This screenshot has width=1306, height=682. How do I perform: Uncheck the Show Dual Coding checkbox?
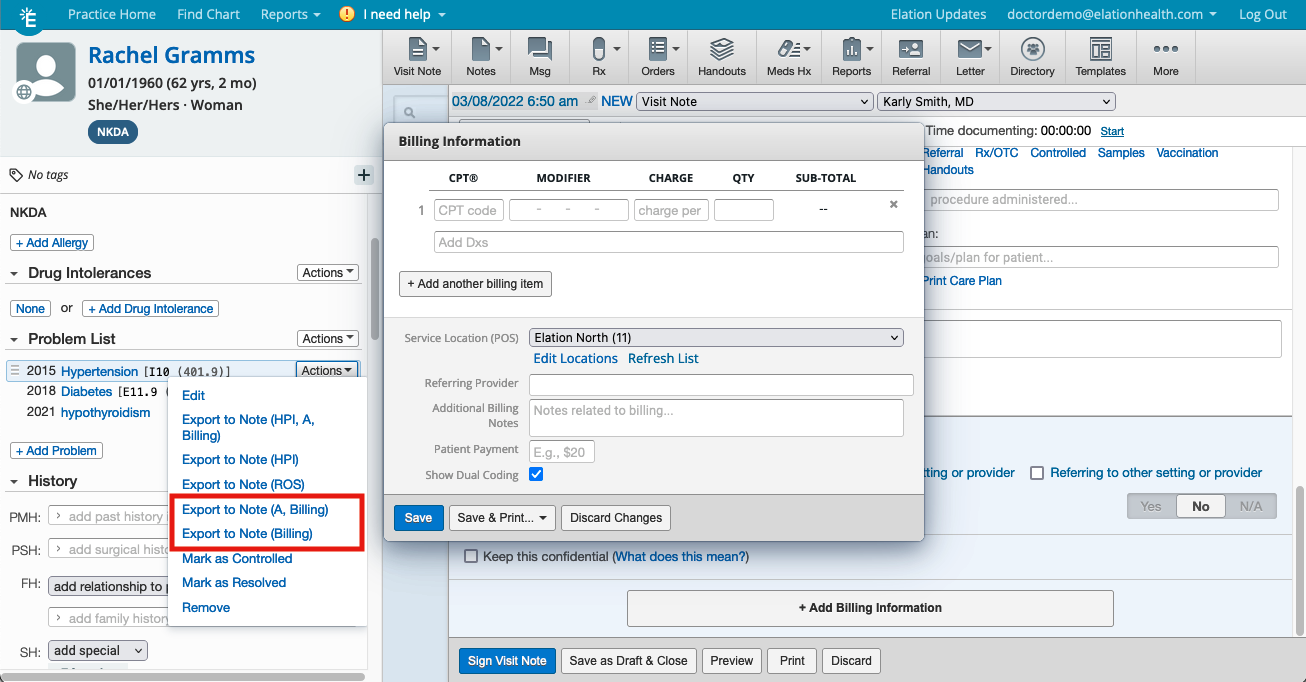[x=536, y=474]
